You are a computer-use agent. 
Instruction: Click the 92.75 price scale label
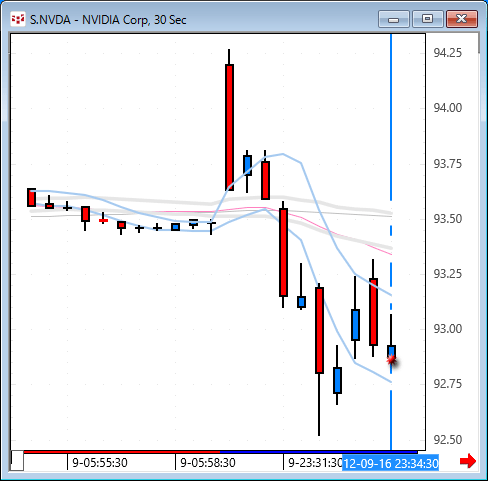point(448,384)
